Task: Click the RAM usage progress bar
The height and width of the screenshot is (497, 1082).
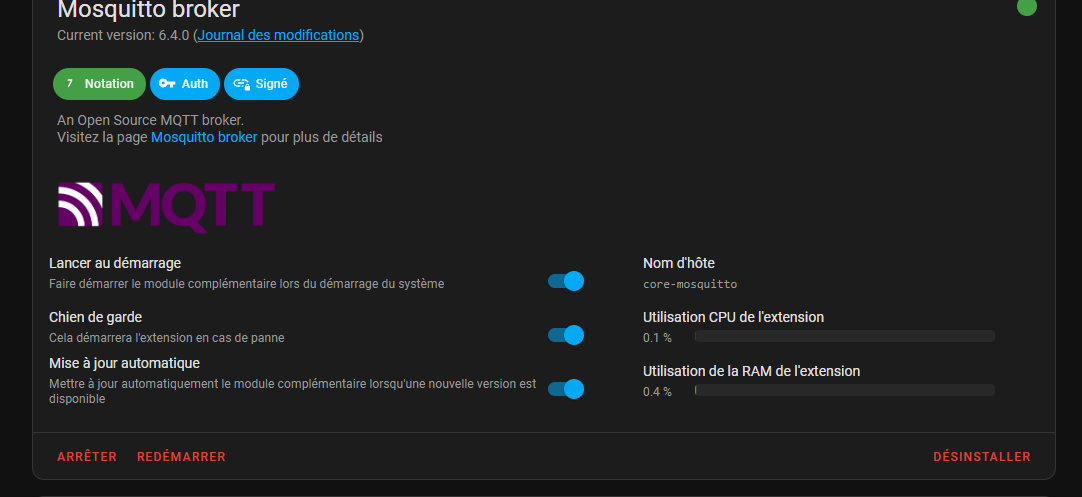Action: (845, 390)
